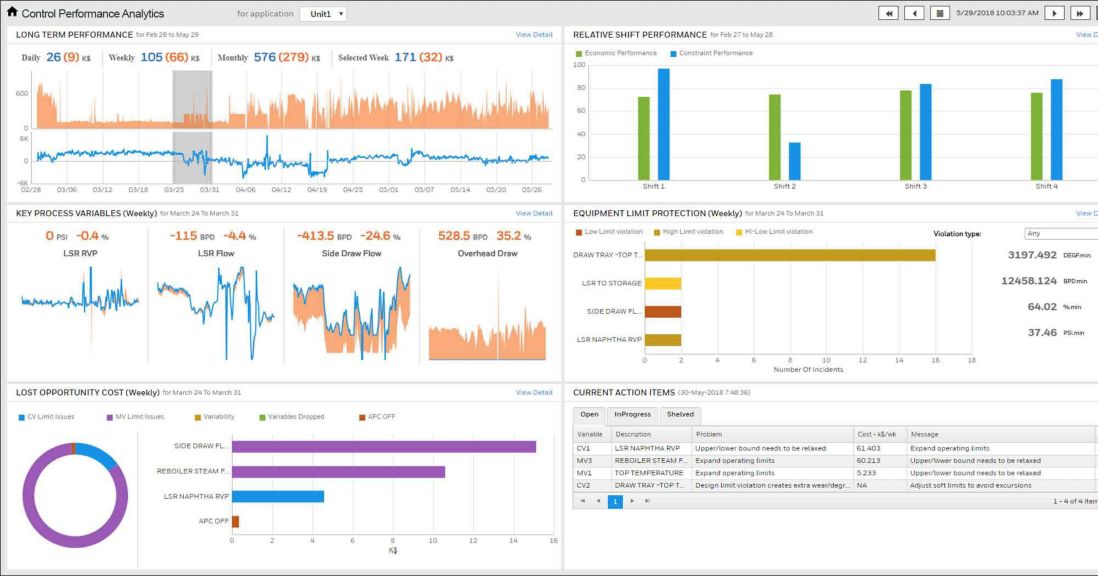Open View Detail for LONG TERM PERFORMANCE

tap(536, 34)
